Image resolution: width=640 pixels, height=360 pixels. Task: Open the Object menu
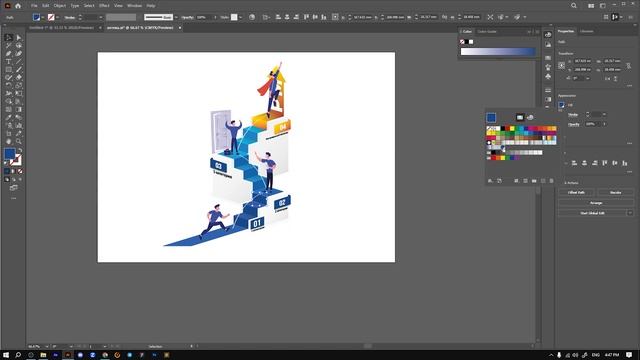click(x=60, y=6)
